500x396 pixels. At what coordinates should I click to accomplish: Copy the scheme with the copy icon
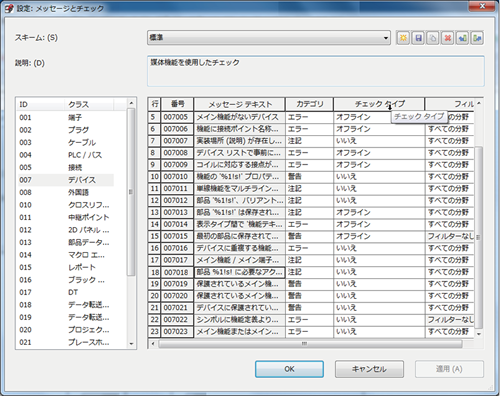coord(433,38)
